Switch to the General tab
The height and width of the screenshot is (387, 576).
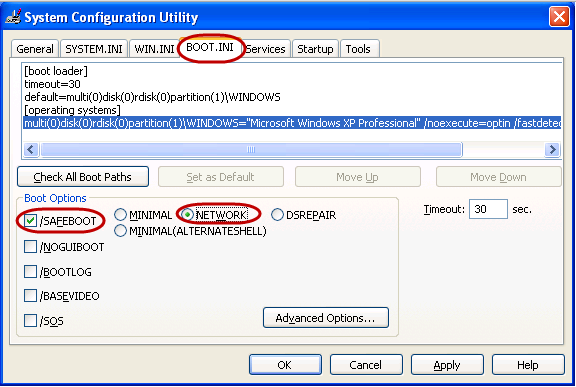point(35,49)
